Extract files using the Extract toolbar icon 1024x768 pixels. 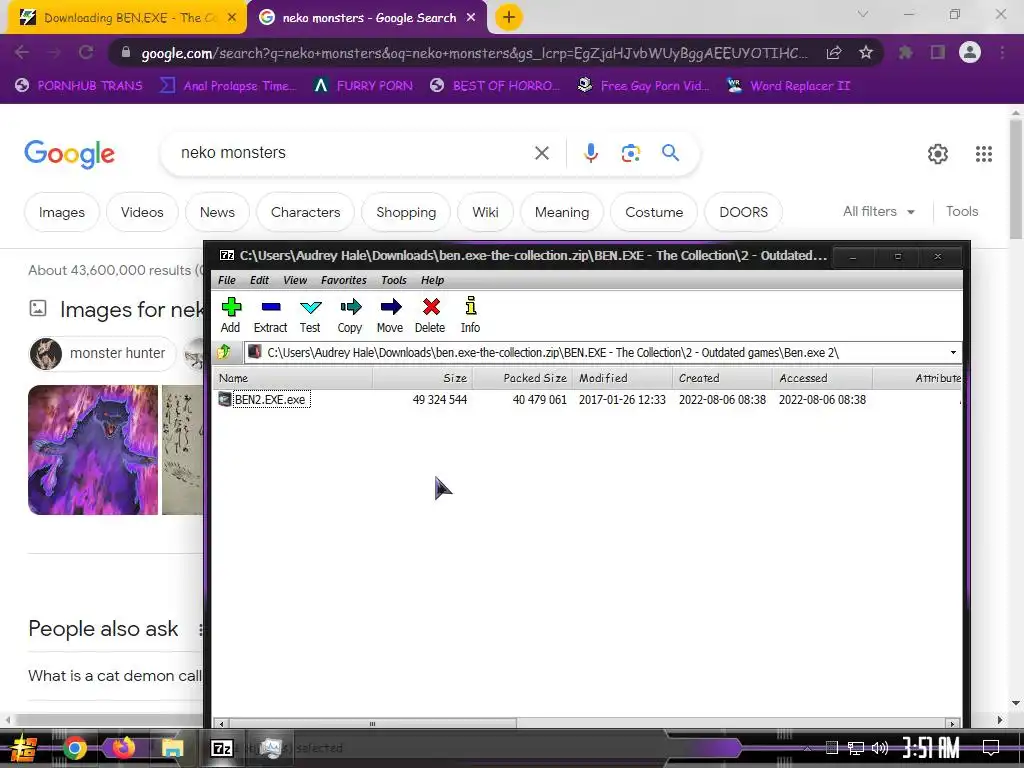click(x=270, y=315)
